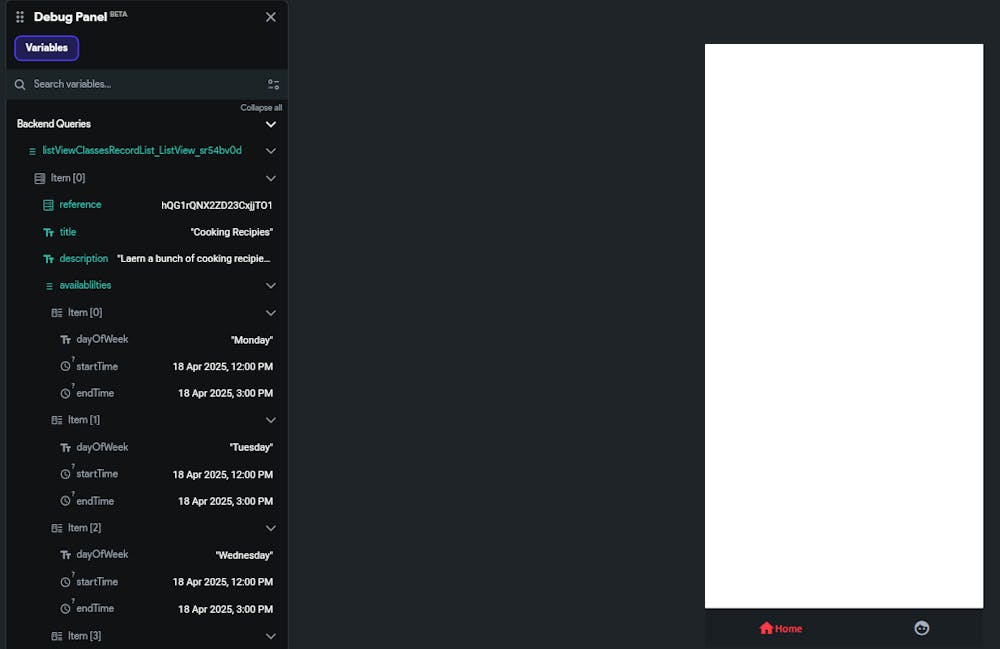Select the "Wednesday" value

click(x=244, y=555)
